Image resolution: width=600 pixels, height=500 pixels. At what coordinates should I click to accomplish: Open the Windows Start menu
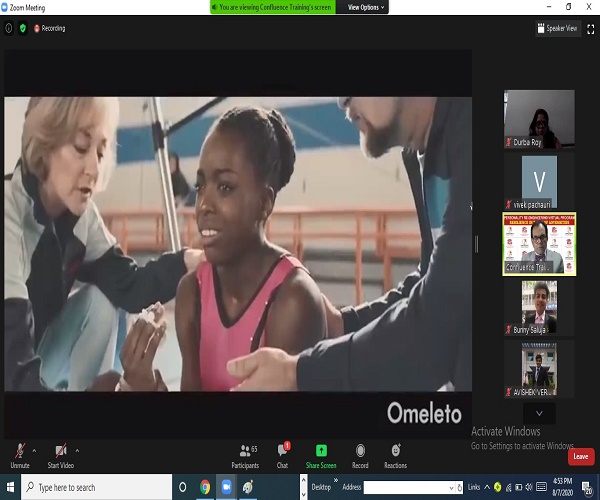point(10,487)
